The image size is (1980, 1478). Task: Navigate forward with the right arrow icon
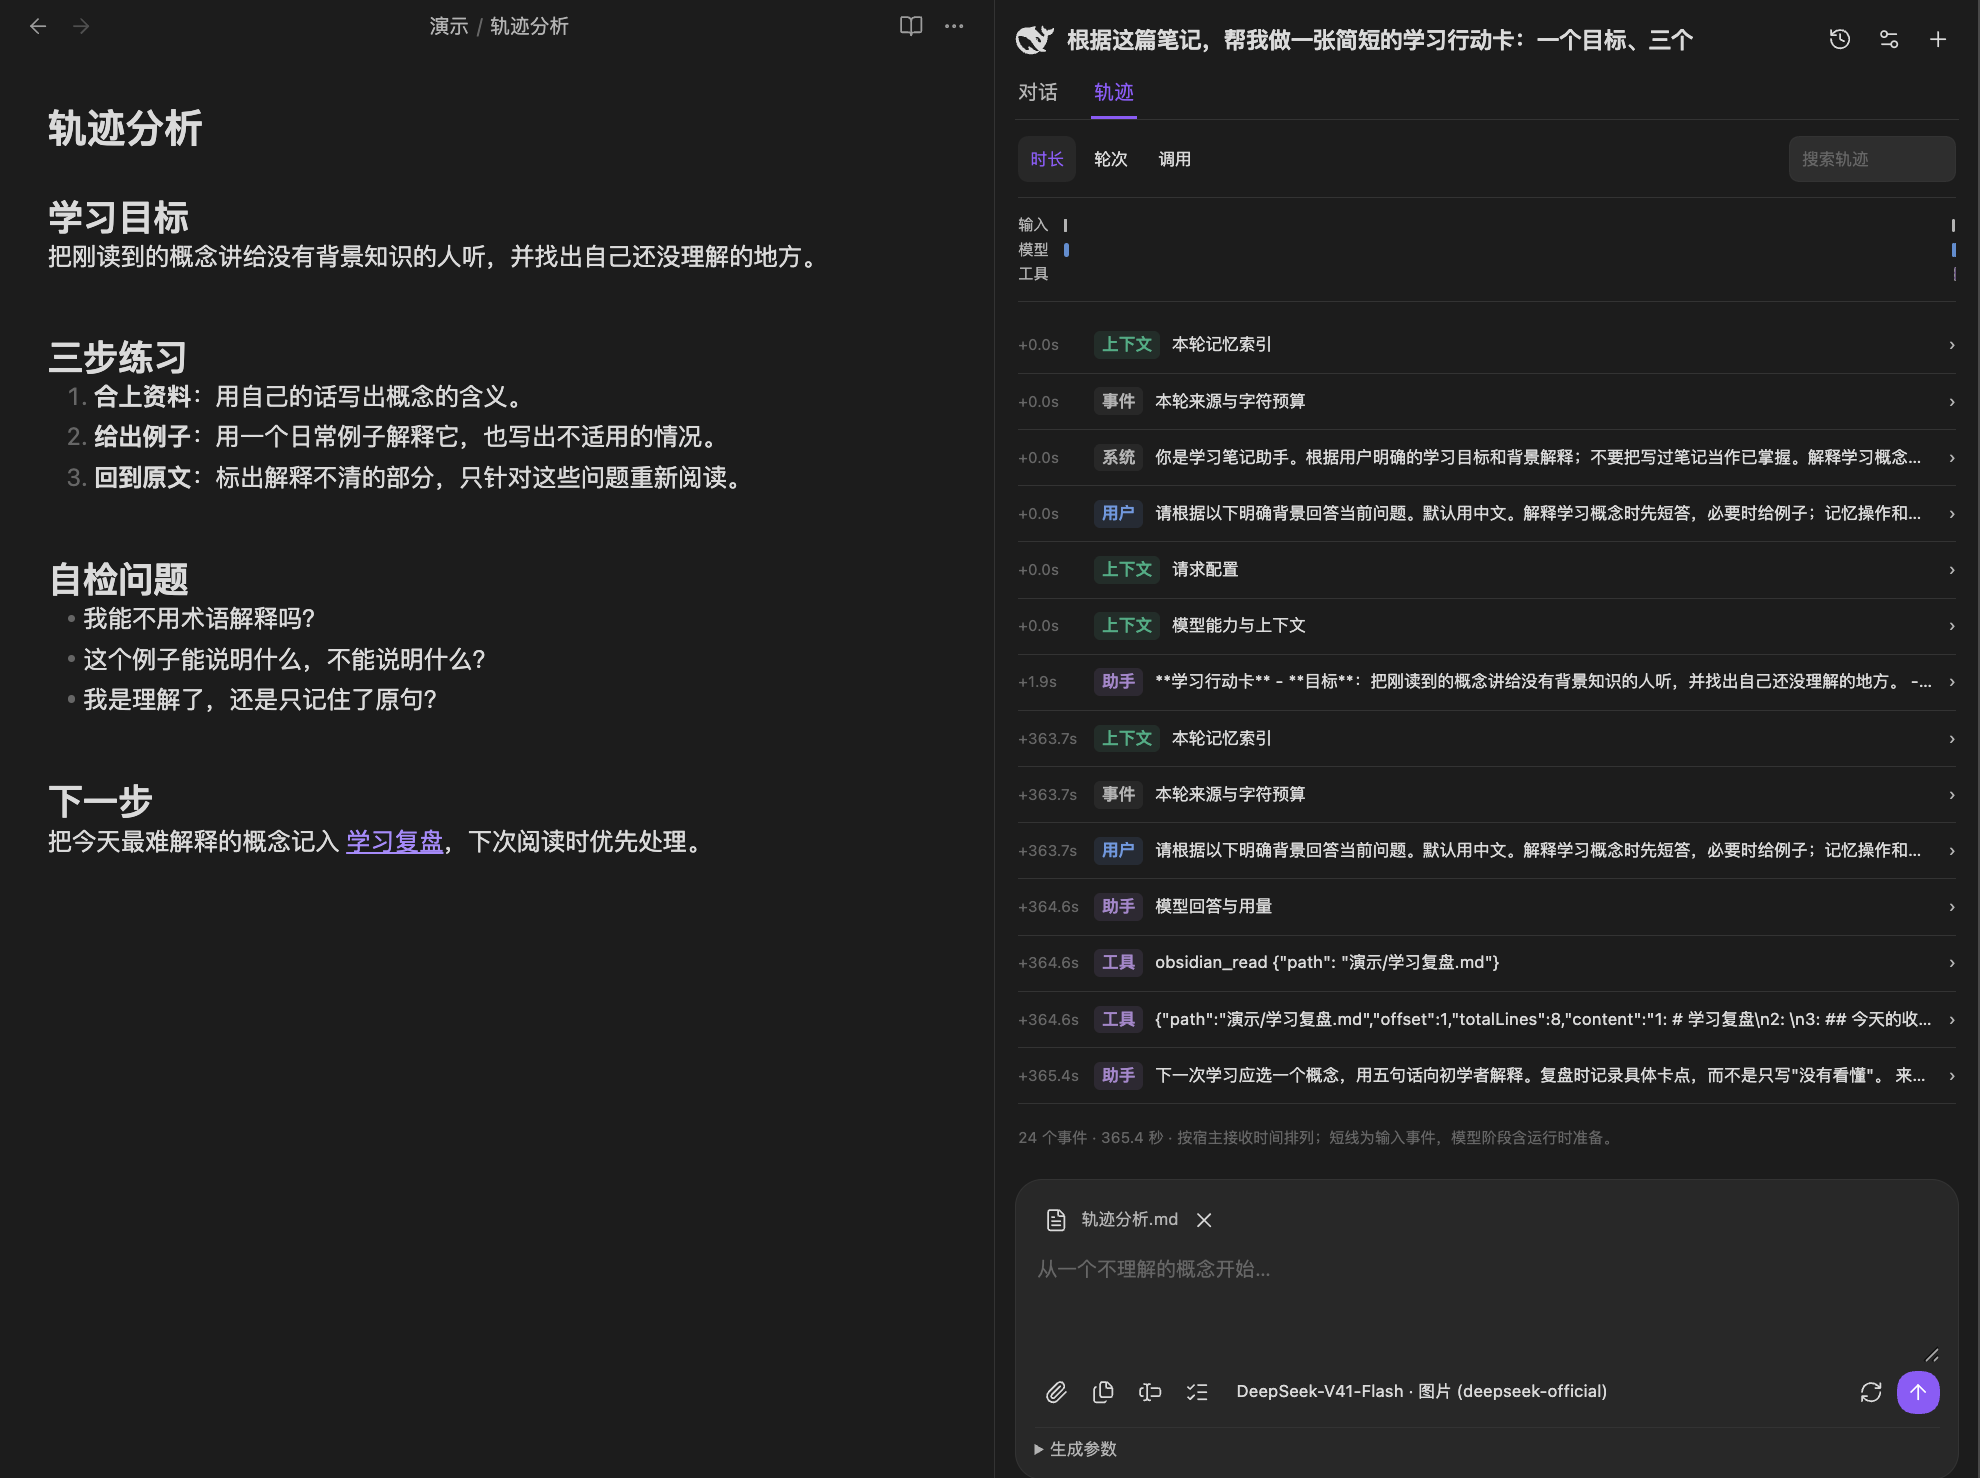[x=82, y=26]
